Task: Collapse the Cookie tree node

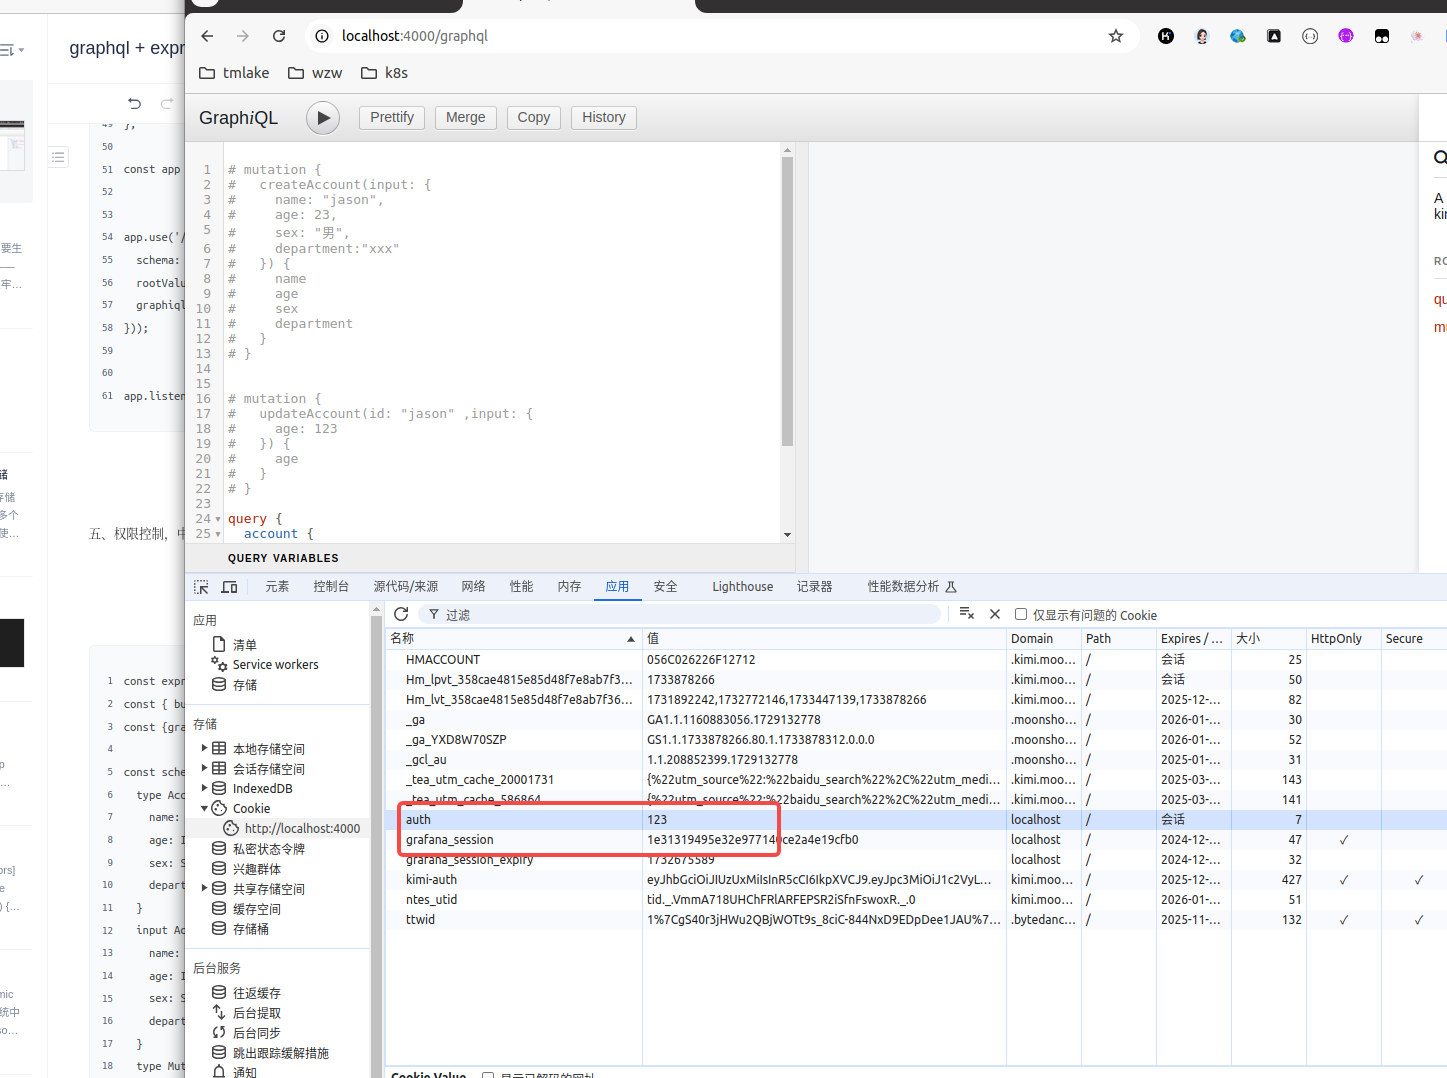Action: pos(205,808)
